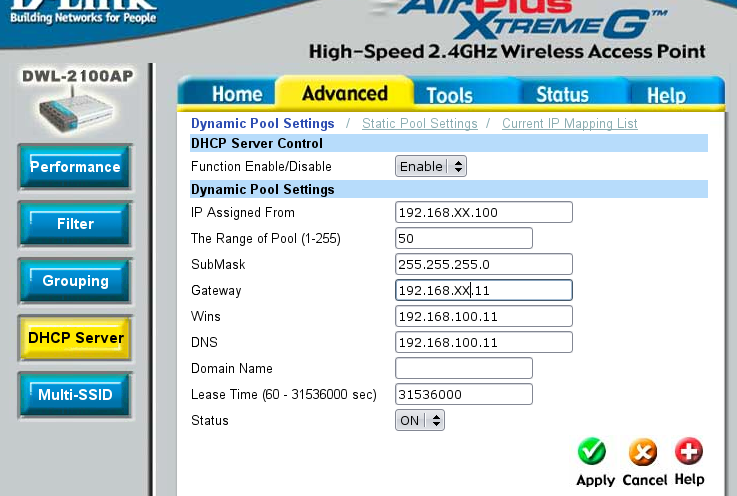This screenshot has height=496, width=737.
Task: Click the Domain Name input field
Action: (x=464, y=368)
